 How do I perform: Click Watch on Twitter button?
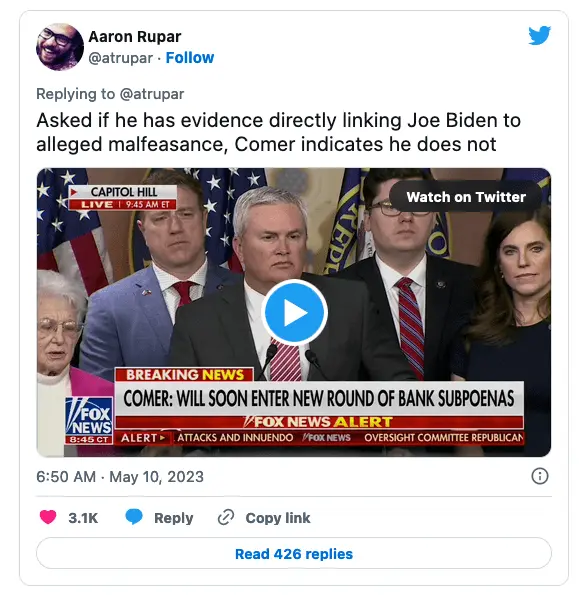tap(466, 197)
